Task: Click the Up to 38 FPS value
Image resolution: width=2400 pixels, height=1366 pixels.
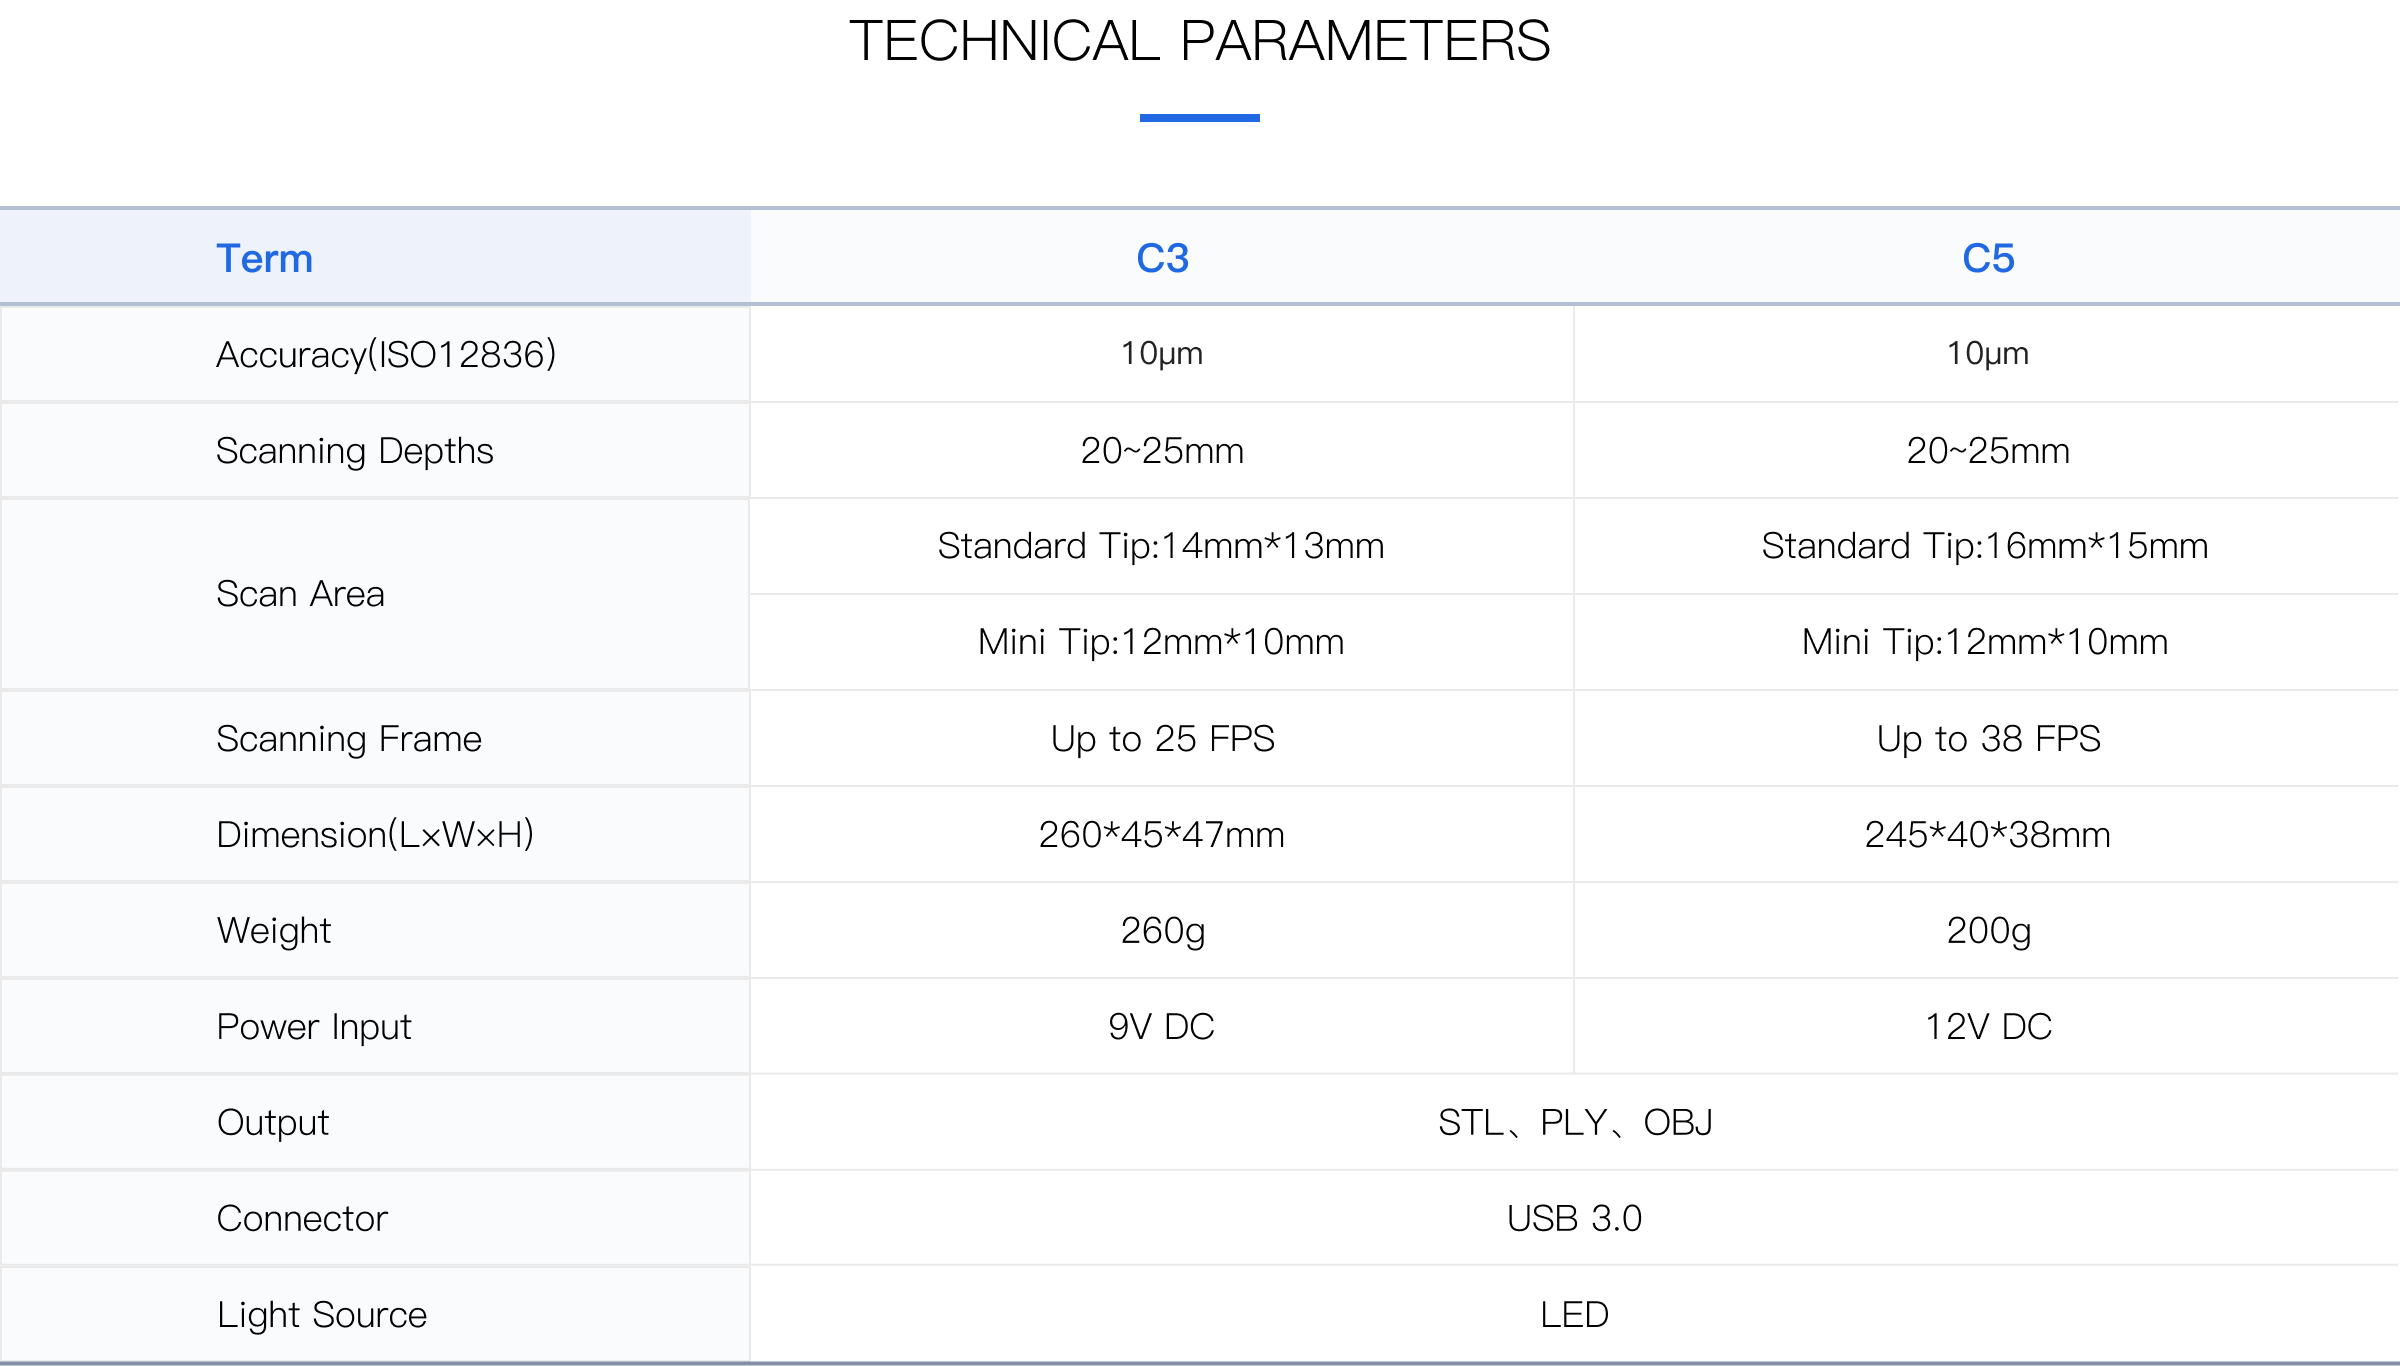Action: (x=1988, y=739)
